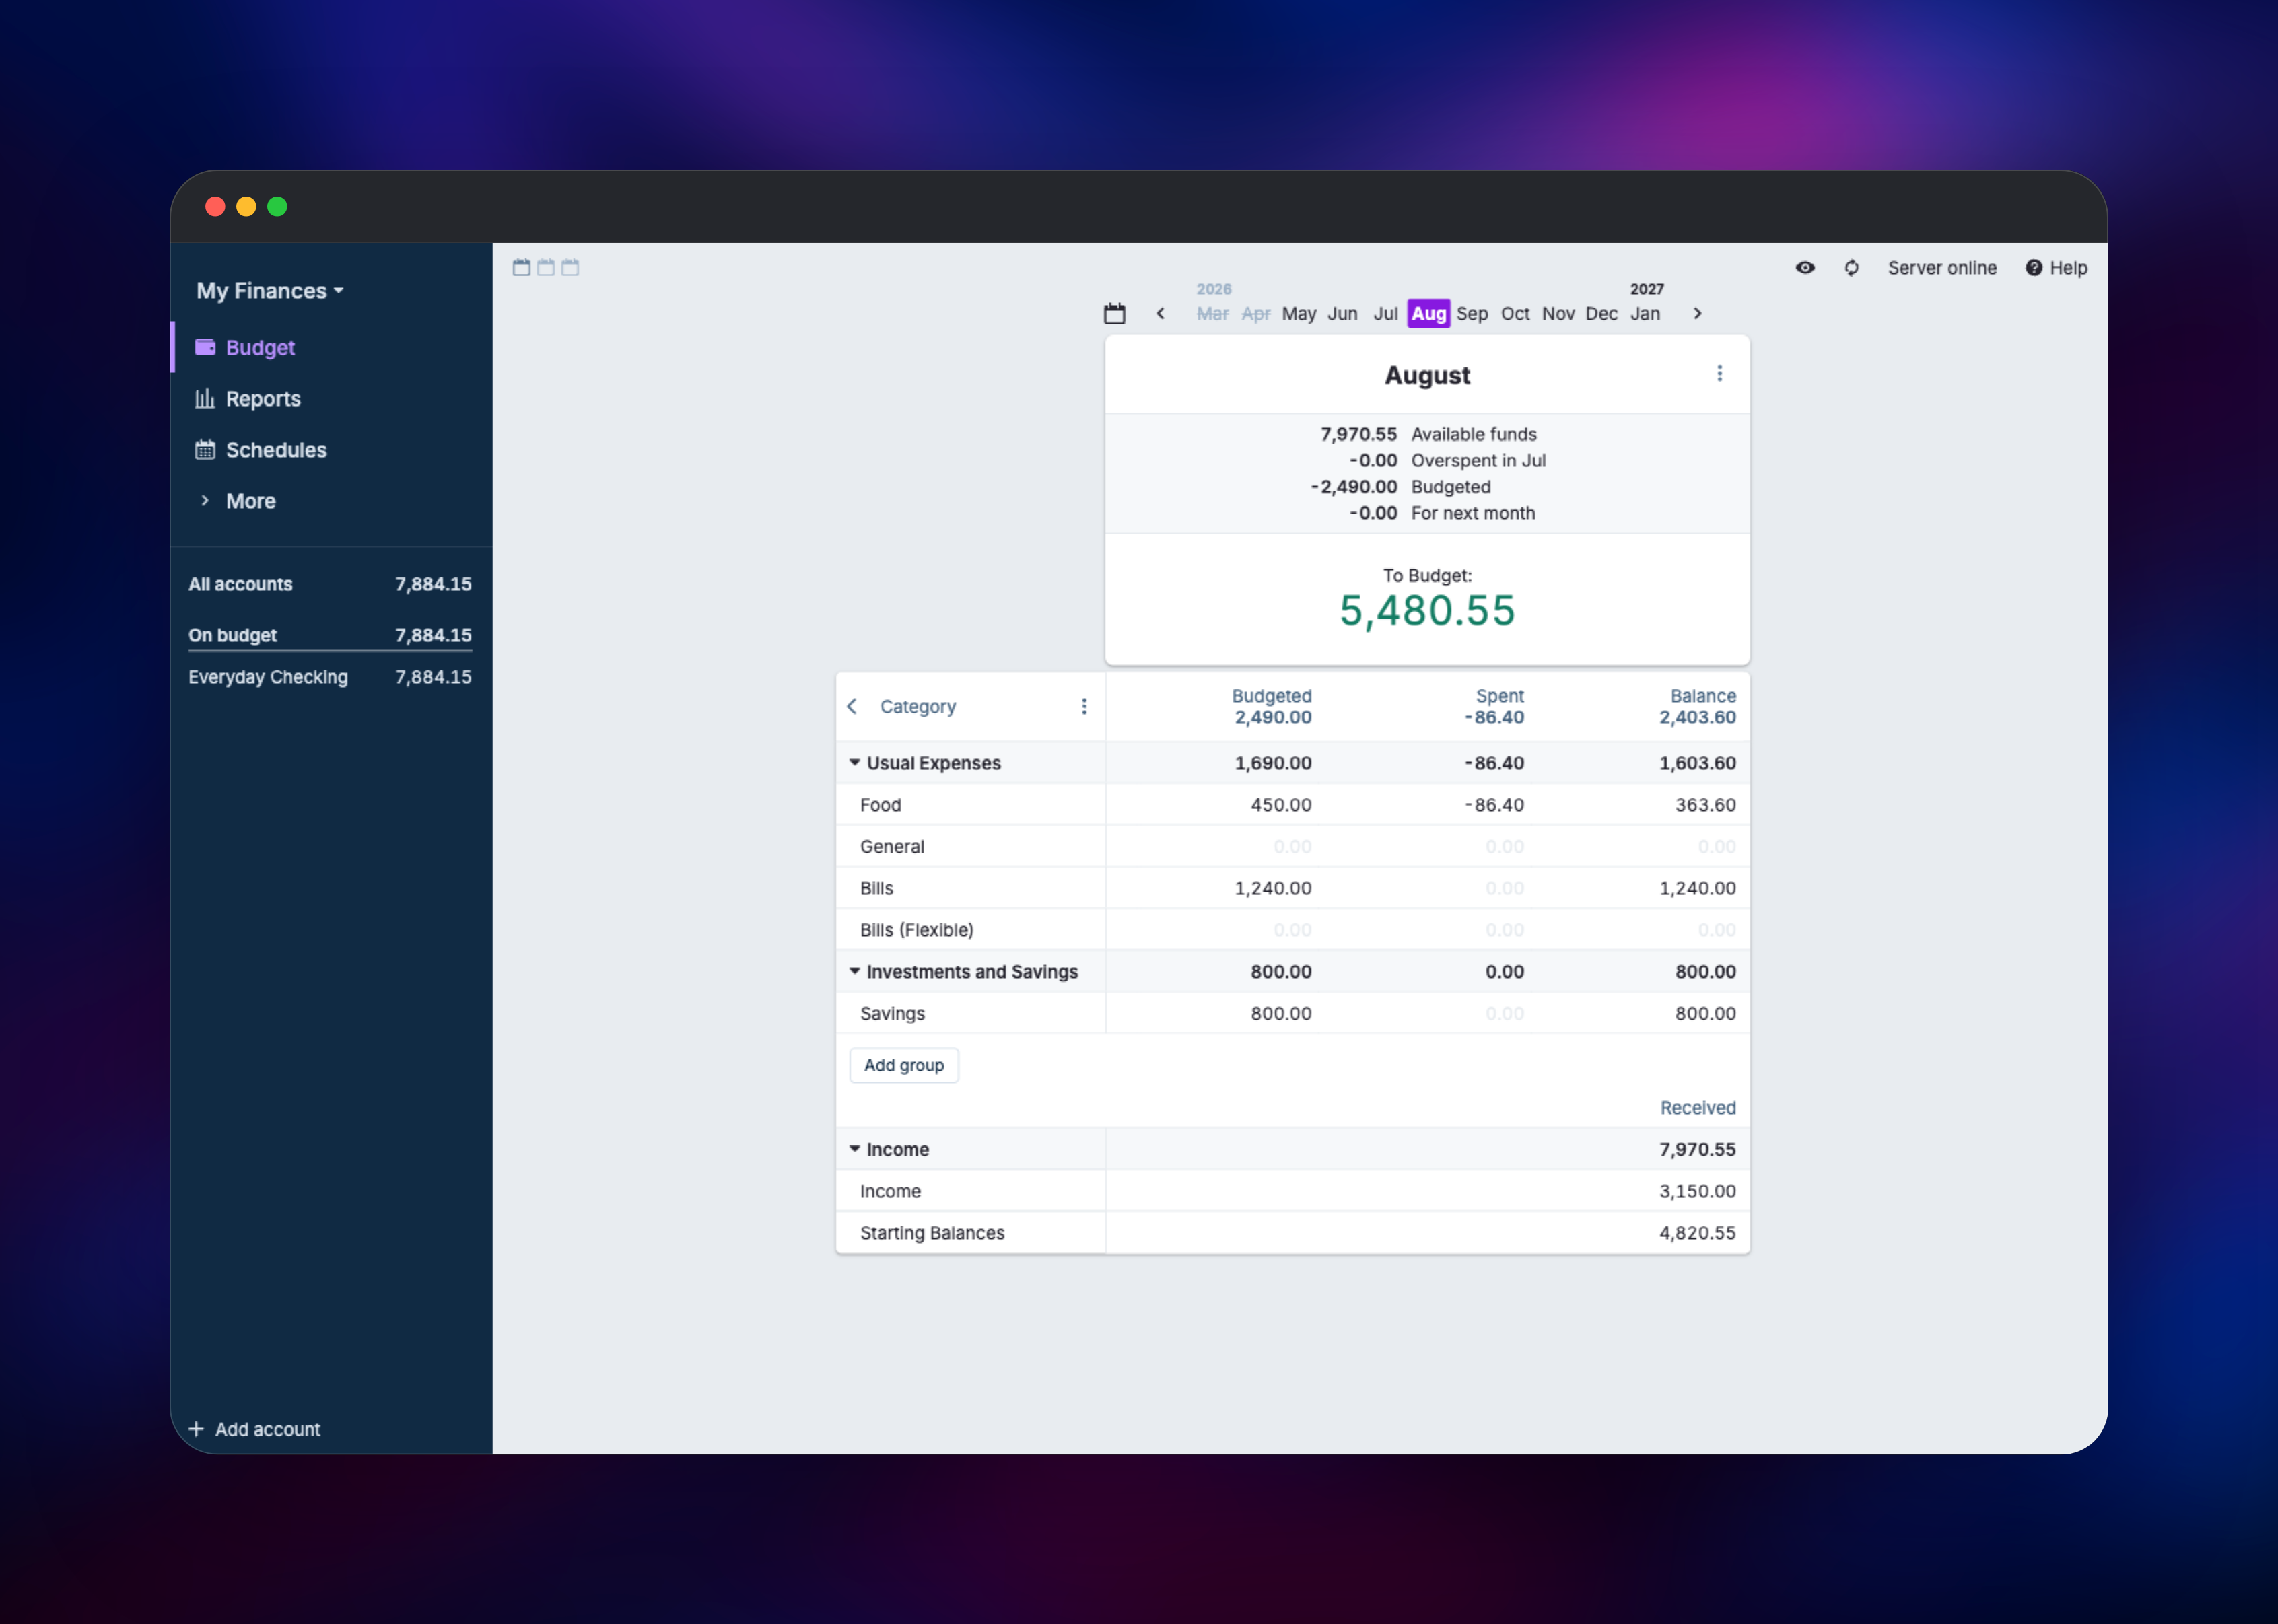Select the Bills (Flexible) category name
The height and width of the screenshot is (1624, 2278).
click(916, 930)
